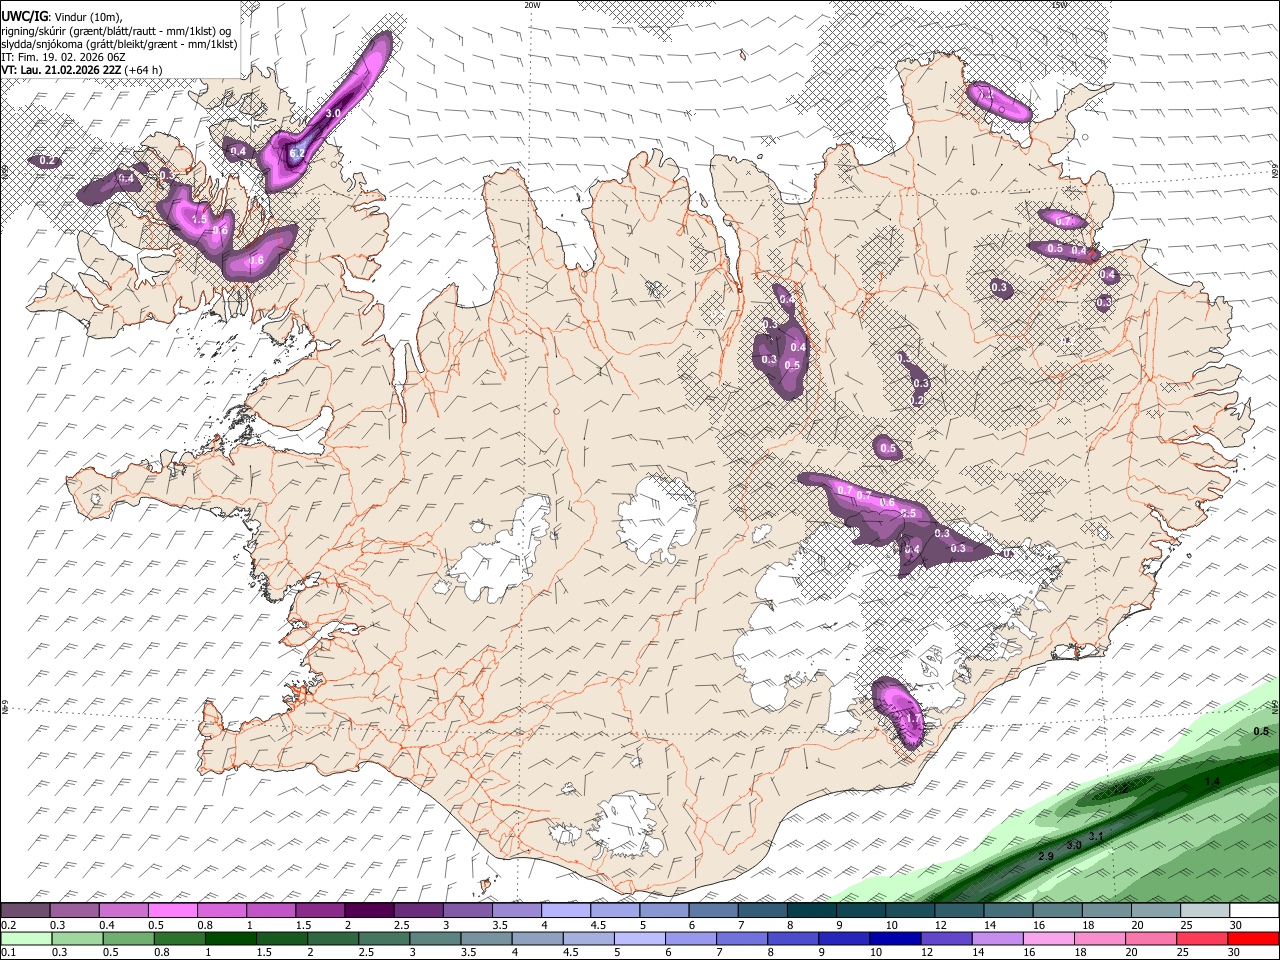Pick palest green rain swatch between 0.1 and 0.3

(x=25, y=938)
